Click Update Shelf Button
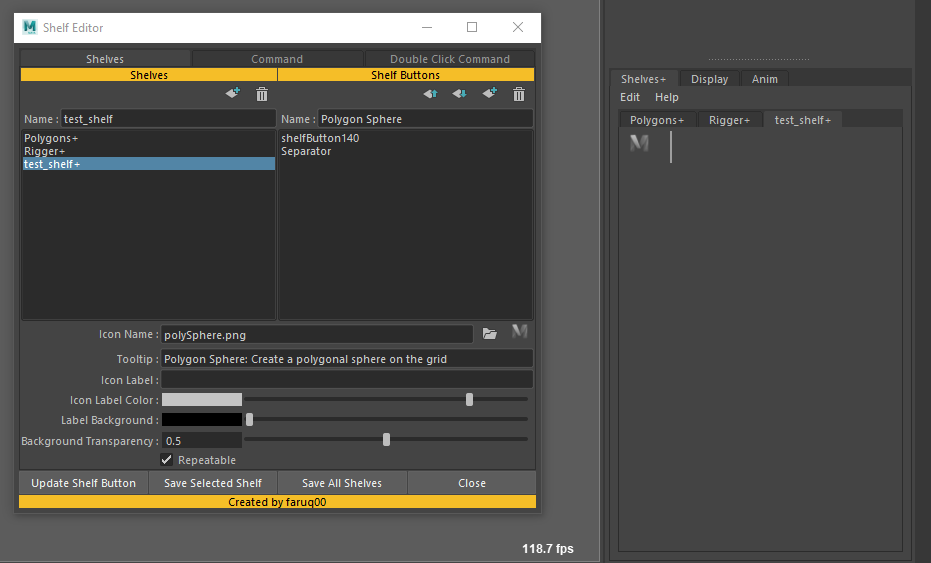 84,483
